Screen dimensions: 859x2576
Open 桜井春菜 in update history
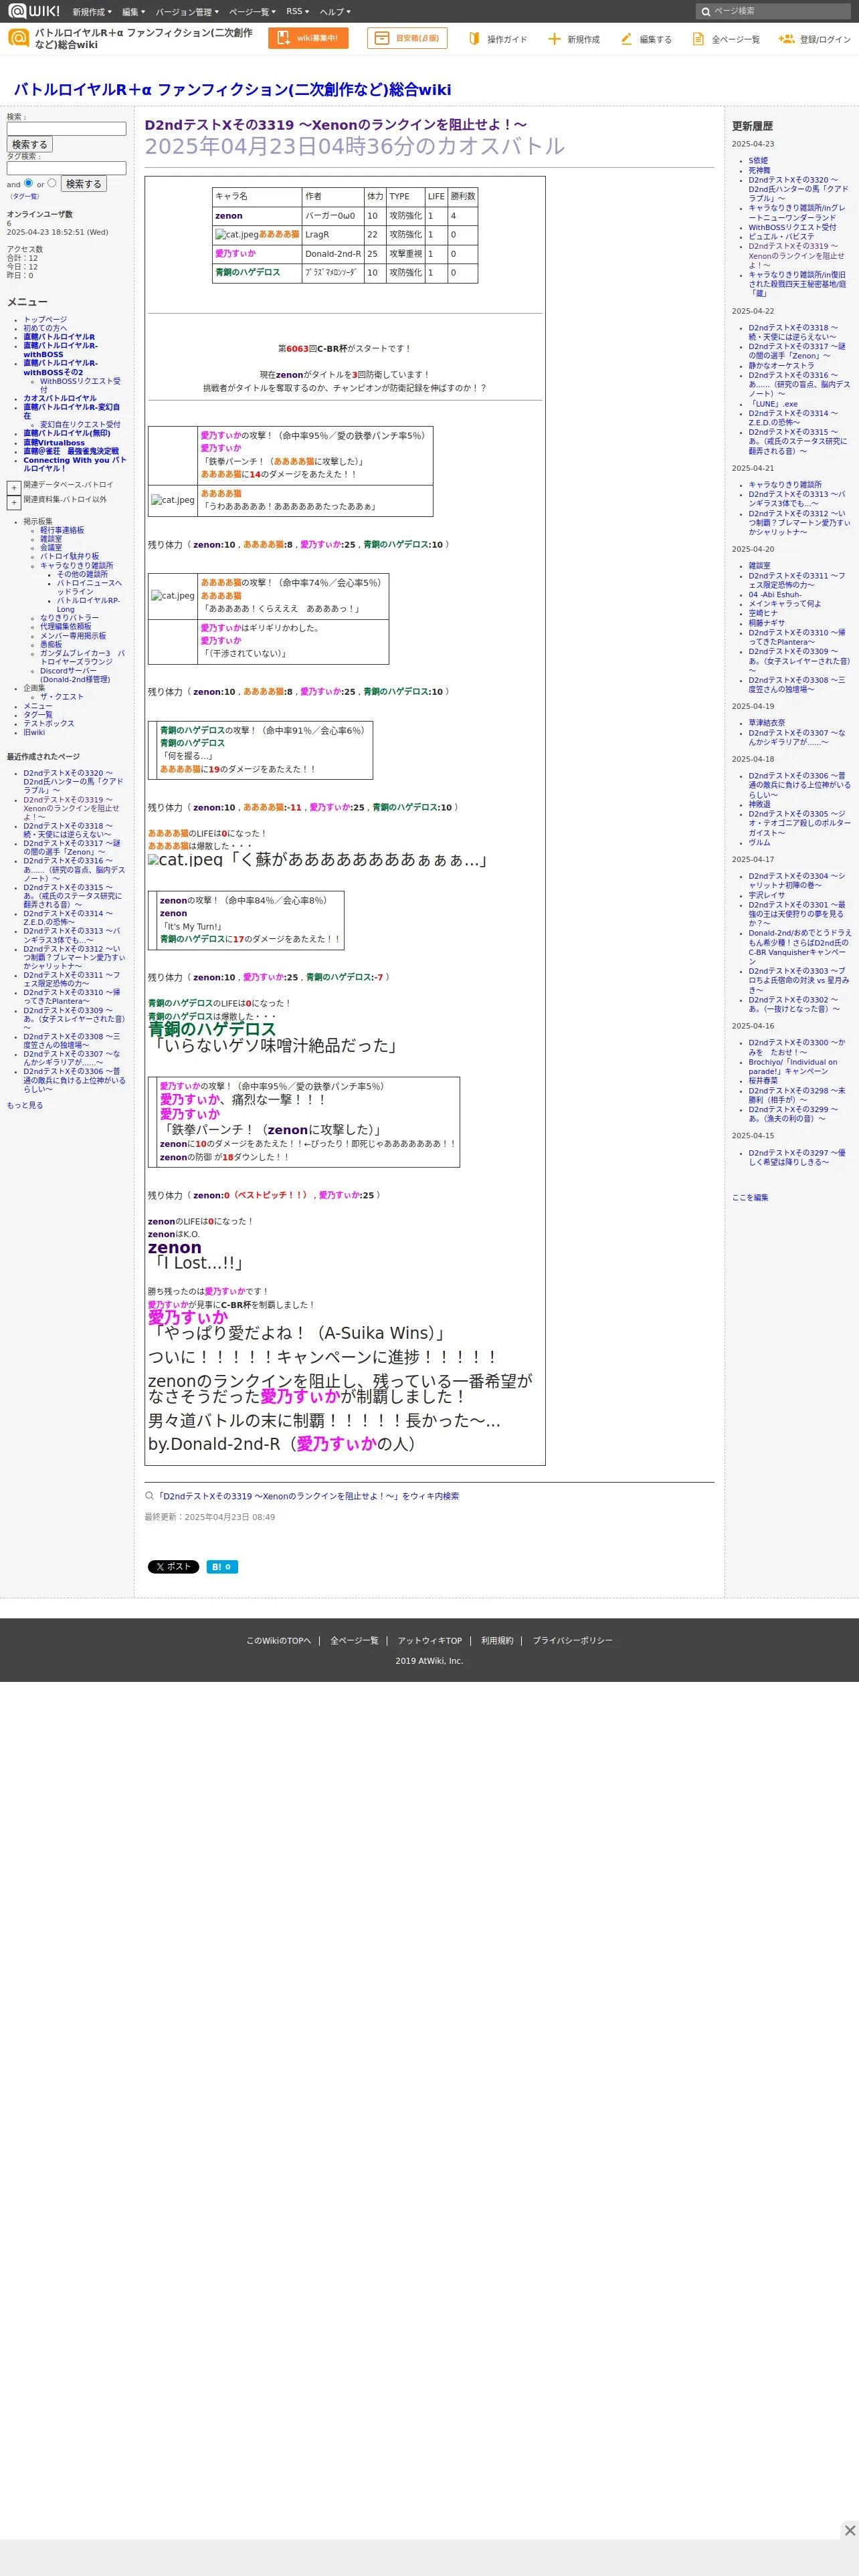pyautogui.click(x=763, y=1080)
